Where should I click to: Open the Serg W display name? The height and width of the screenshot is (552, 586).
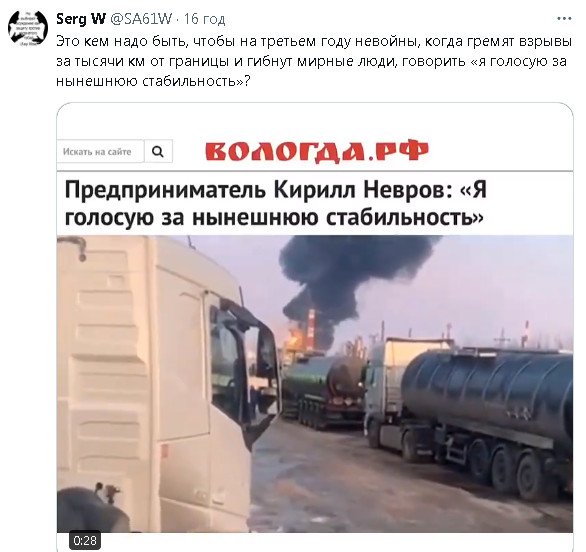pyautogui.click(x=81, y=18)
